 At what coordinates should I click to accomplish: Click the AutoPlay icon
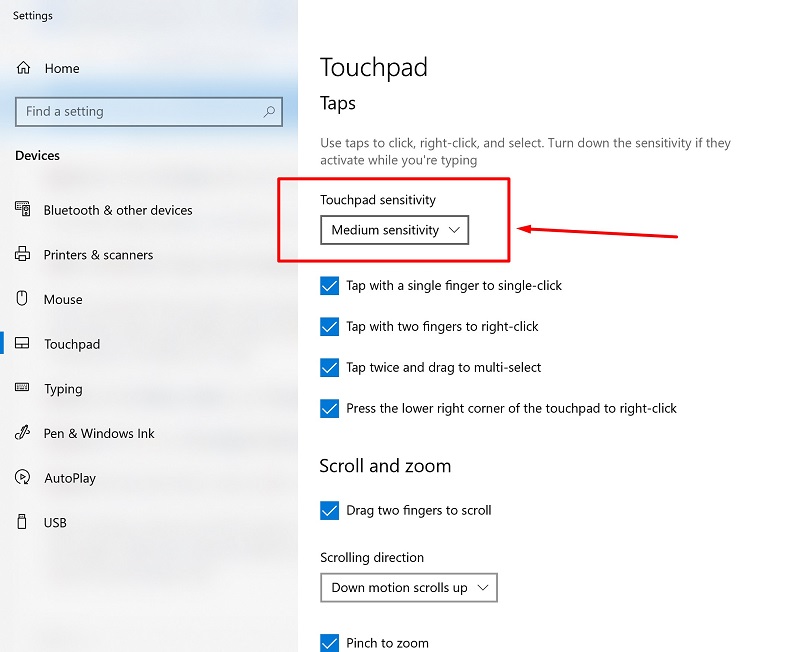click(23, 478)
